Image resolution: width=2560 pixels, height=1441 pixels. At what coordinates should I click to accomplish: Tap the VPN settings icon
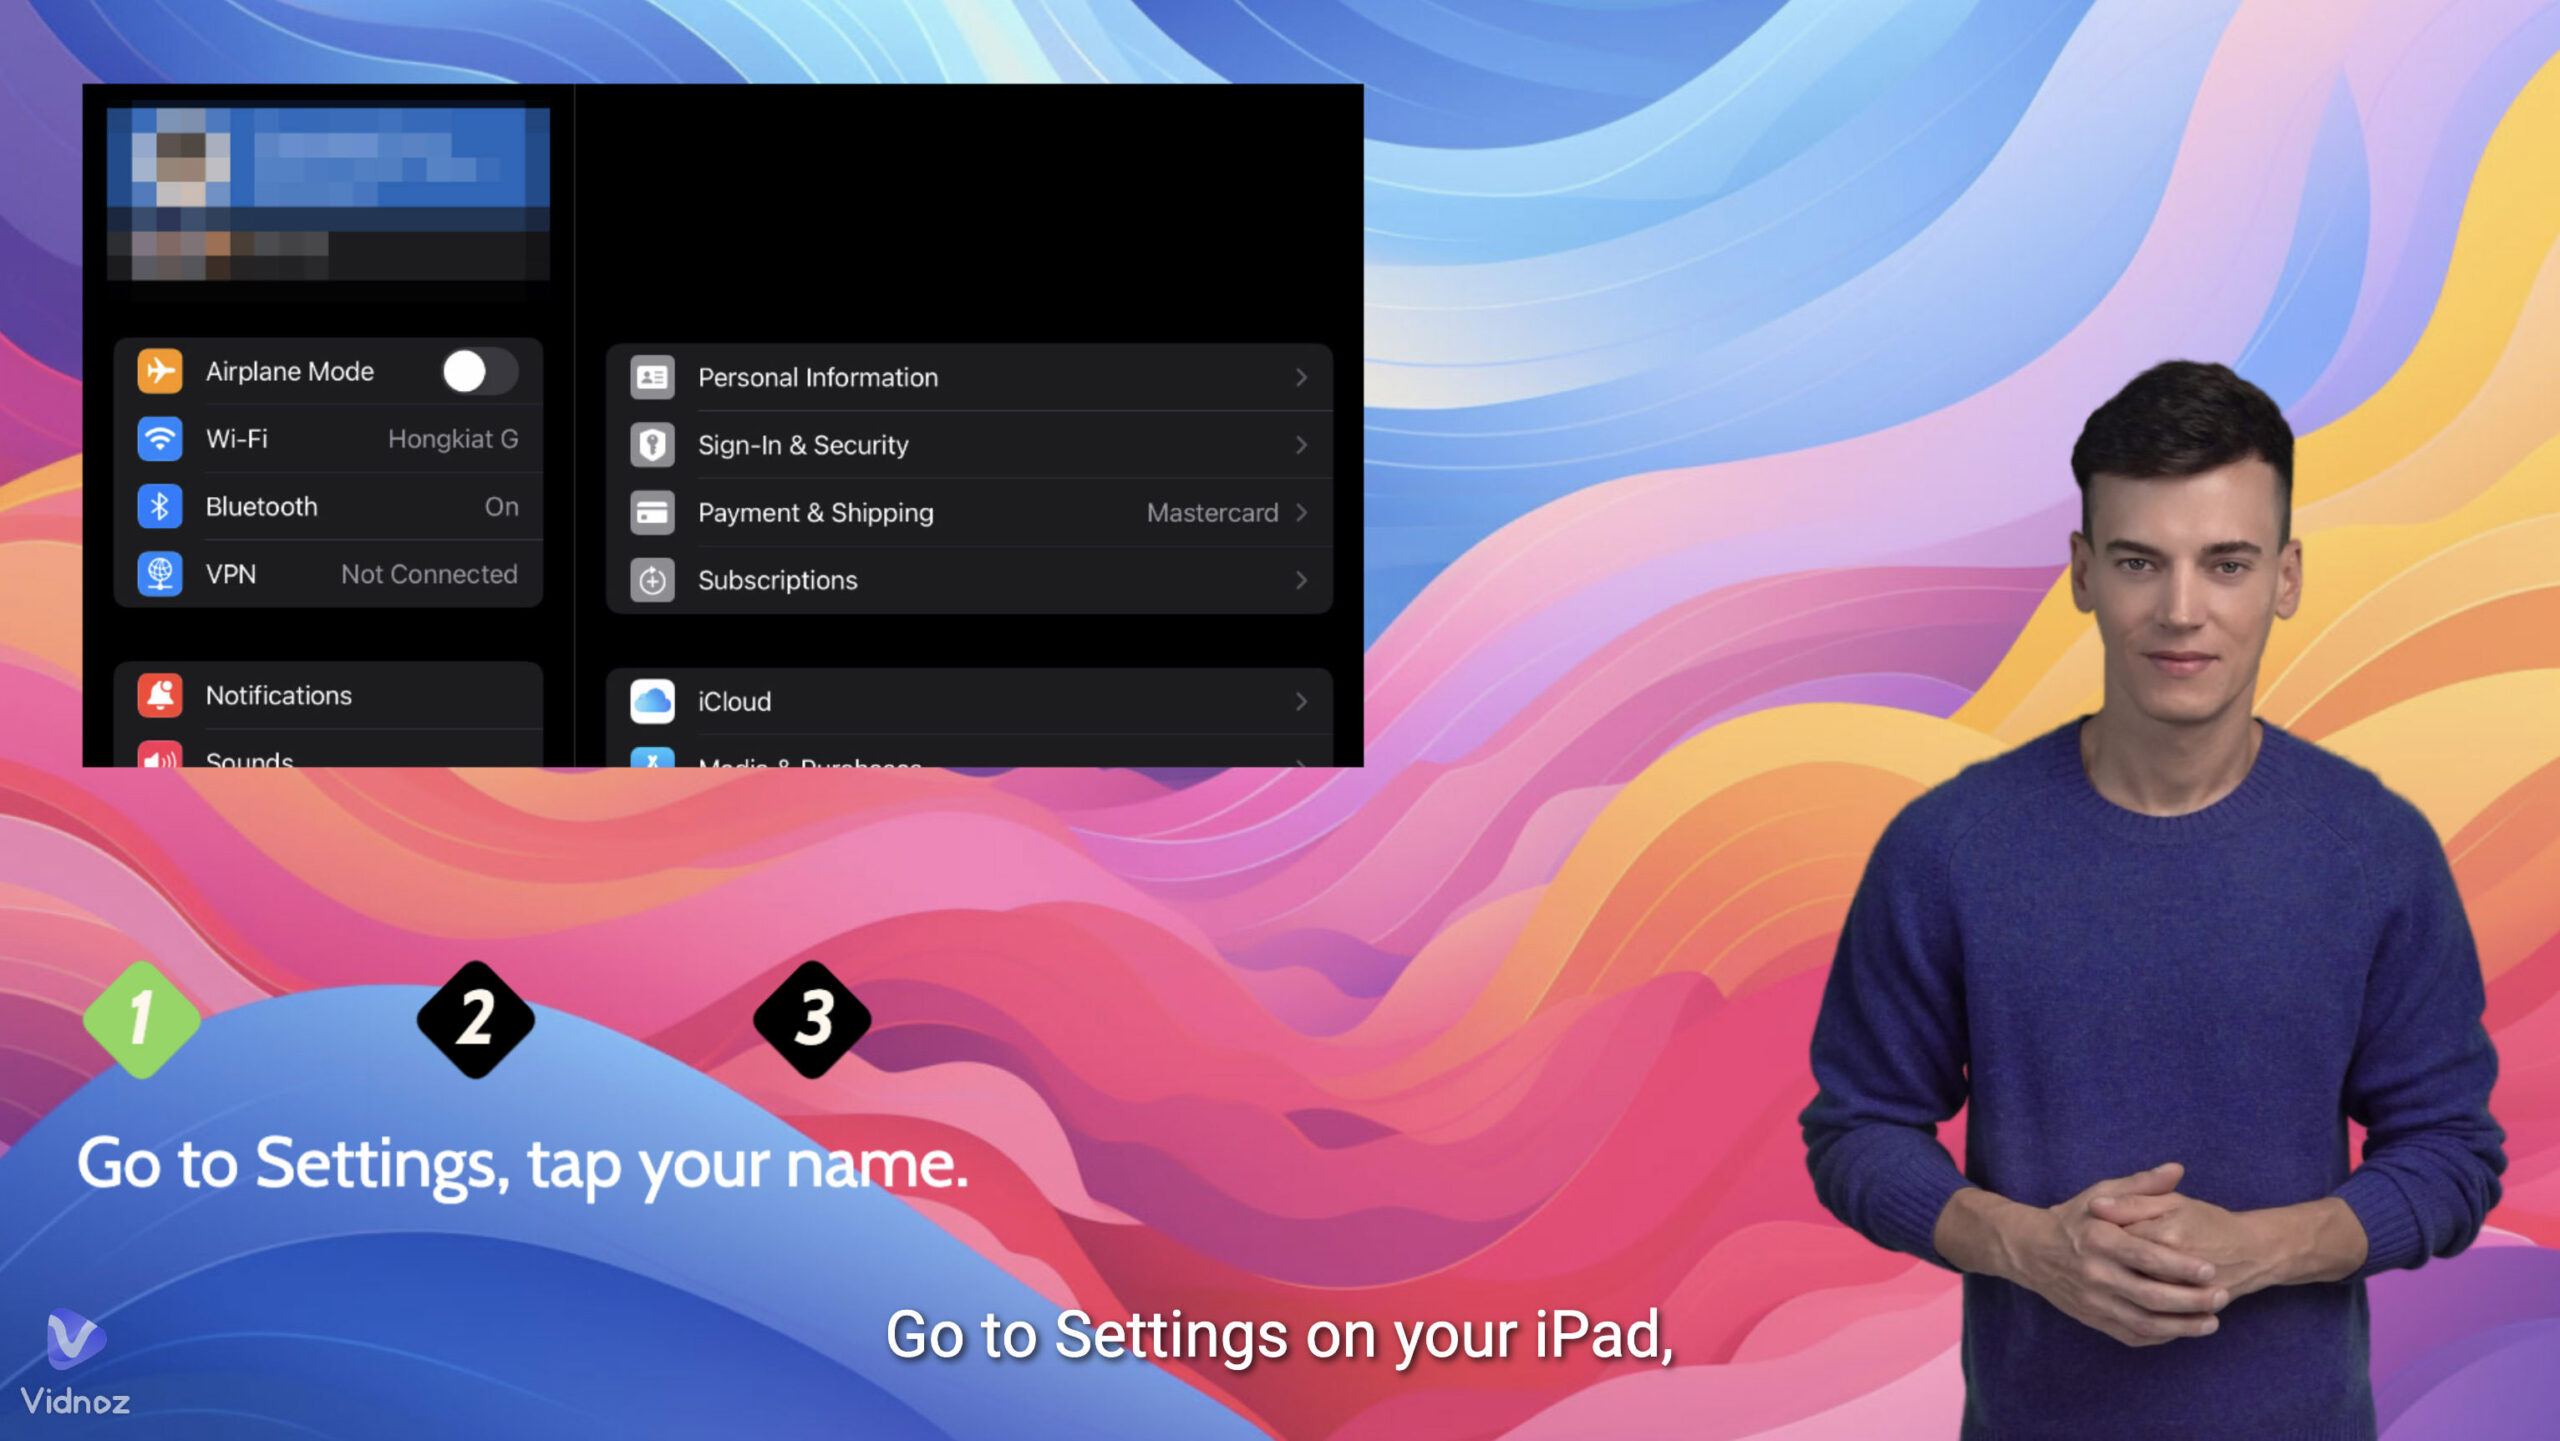click(x=160, y=575)
